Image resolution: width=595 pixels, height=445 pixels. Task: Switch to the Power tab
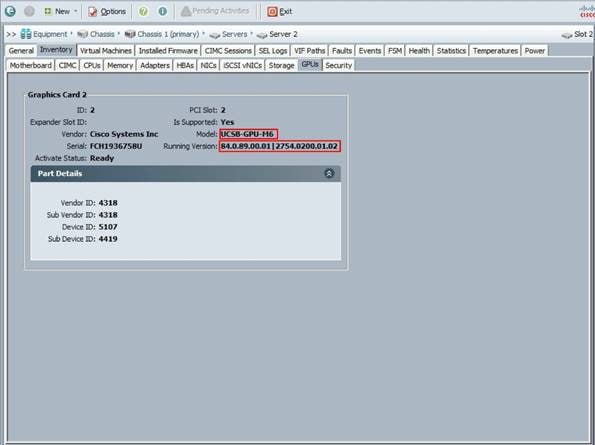pos(535,51)
